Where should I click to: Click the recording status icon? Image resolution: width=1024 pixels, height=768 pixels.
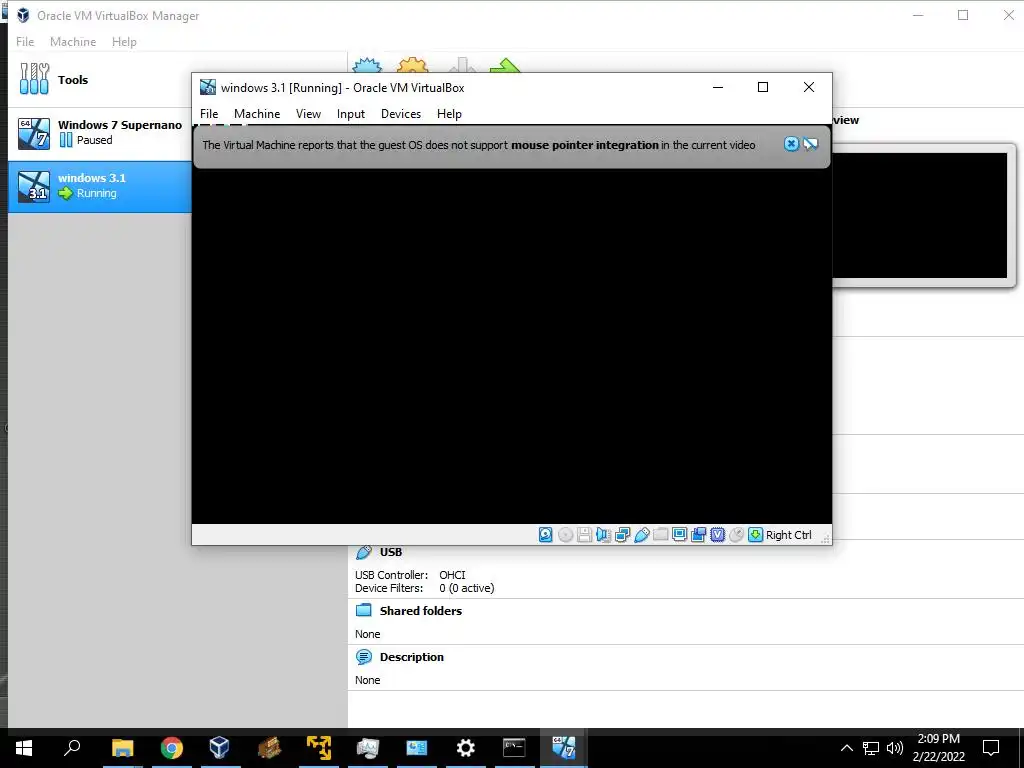[x=698, y=535]
